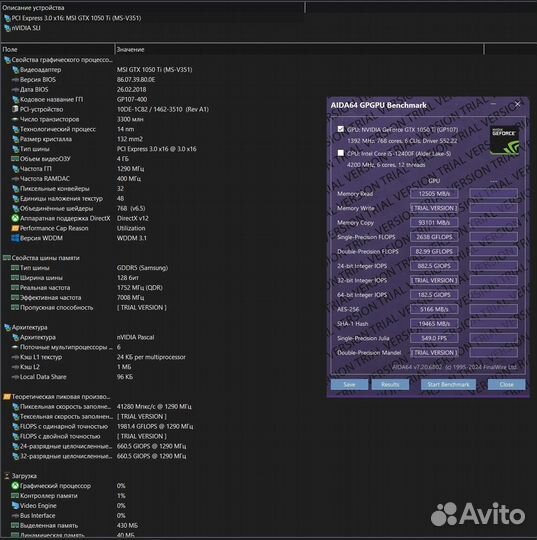
Task: Minimize the AIDA64 GPGPU Benchmark dialog
Action: pyautogui.click(x=493, y=104)
